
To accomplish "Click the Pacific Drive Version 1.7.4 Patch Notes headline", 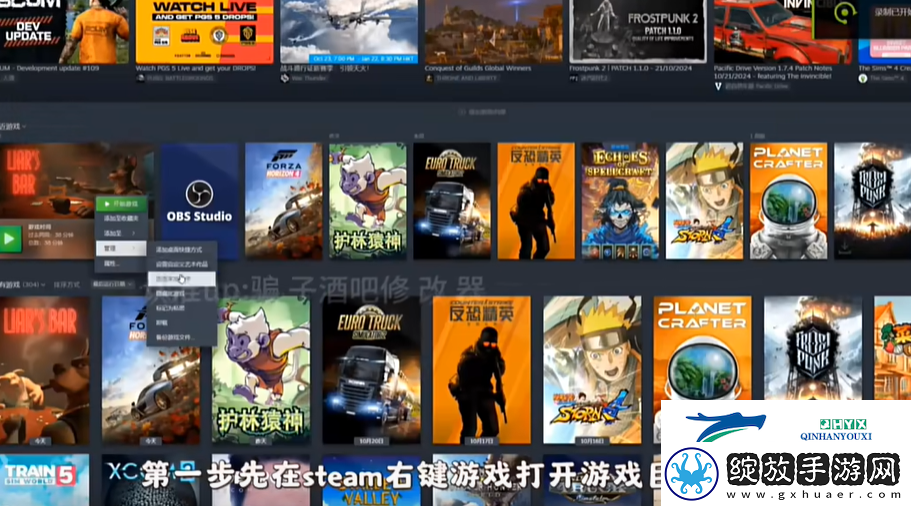I will (773, 71).
